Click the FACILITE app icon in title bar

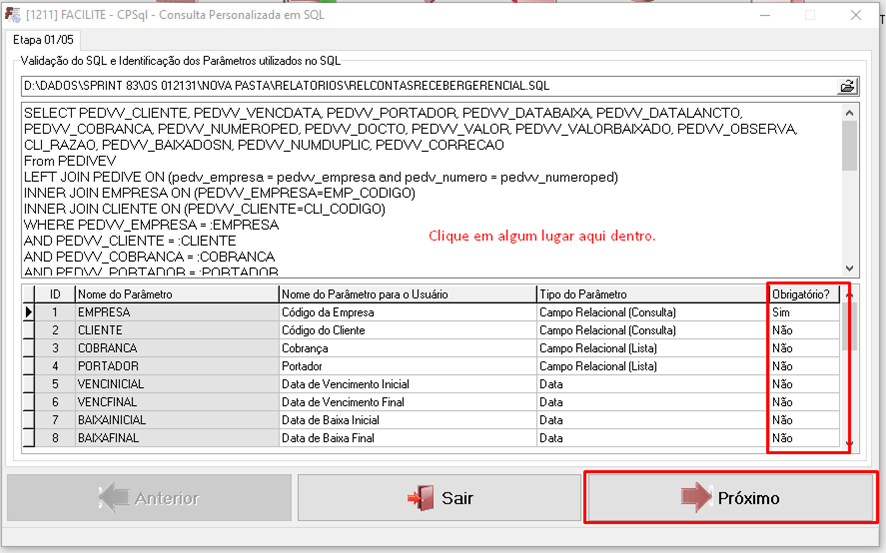pyautogui.click(x=13, y=15)
